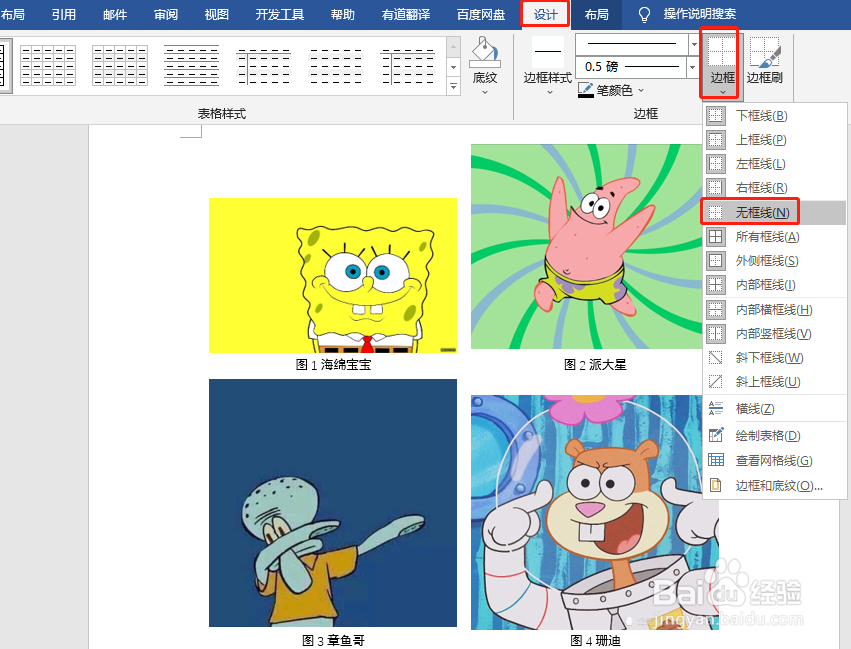Toggle 查看网格线(G) view gridlines
This screenshot has height=649, width=851.
tap(775, 461)
